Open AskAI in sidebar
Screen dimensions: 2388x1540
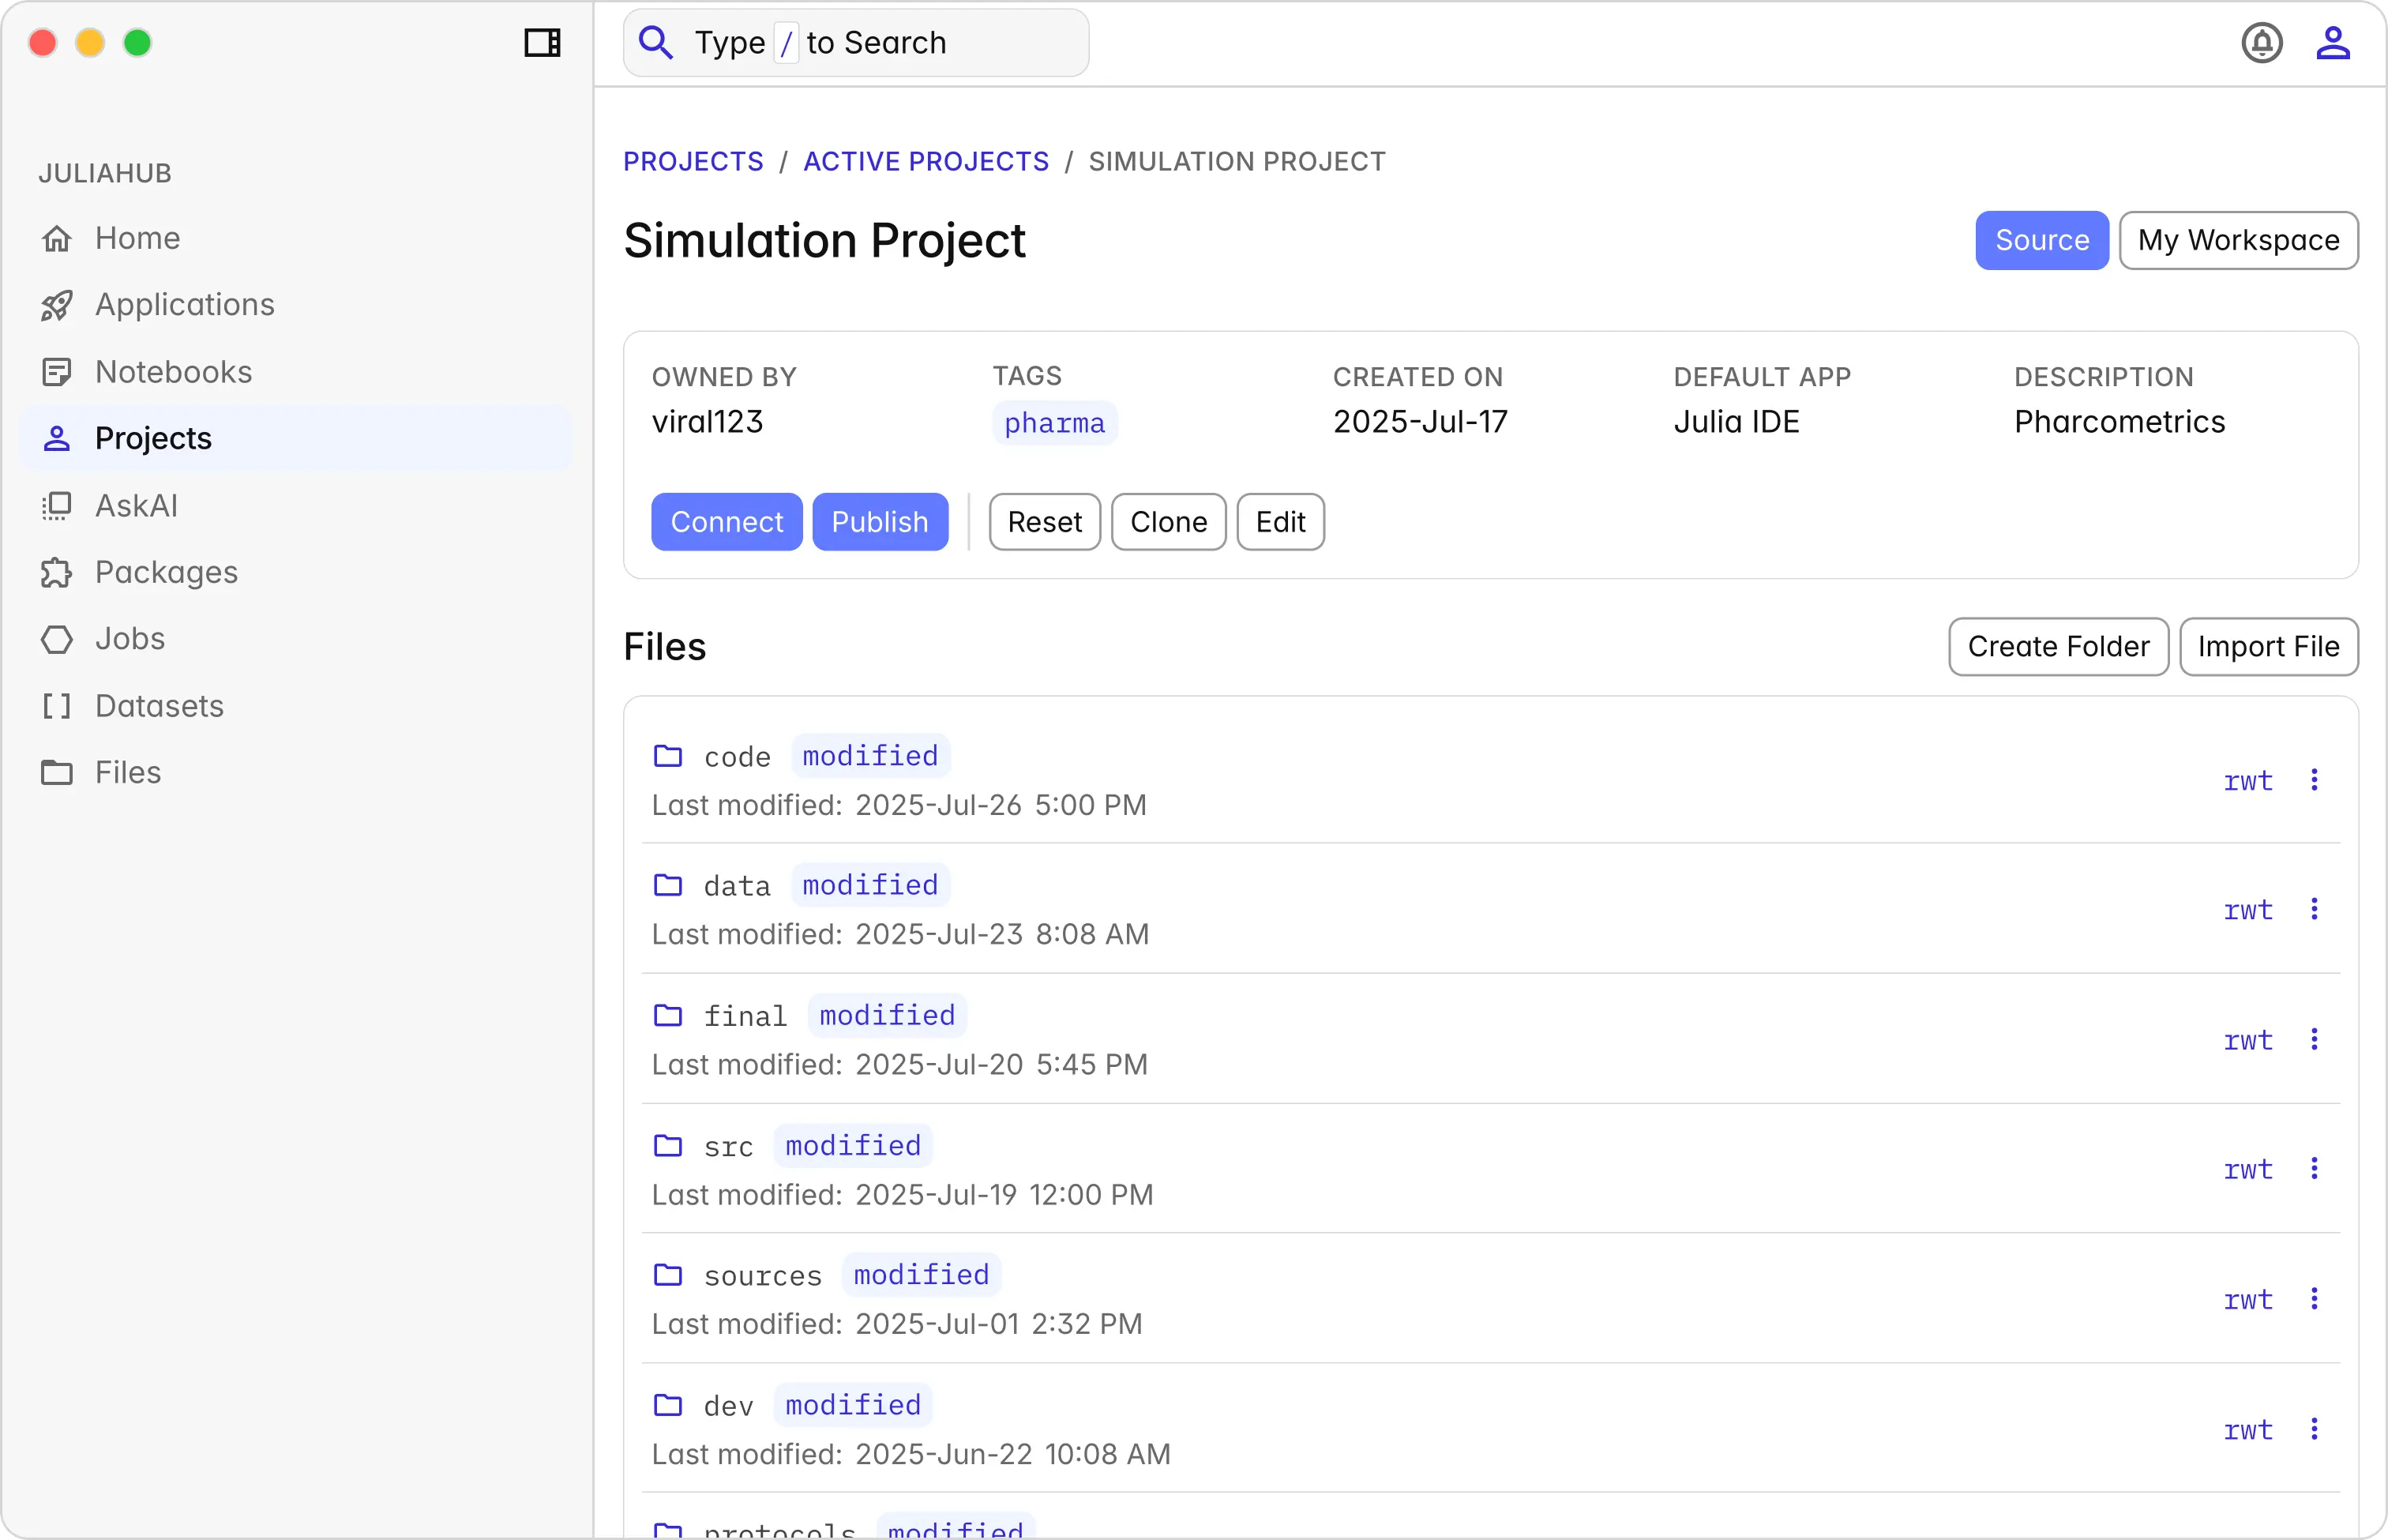click(296, 506)
